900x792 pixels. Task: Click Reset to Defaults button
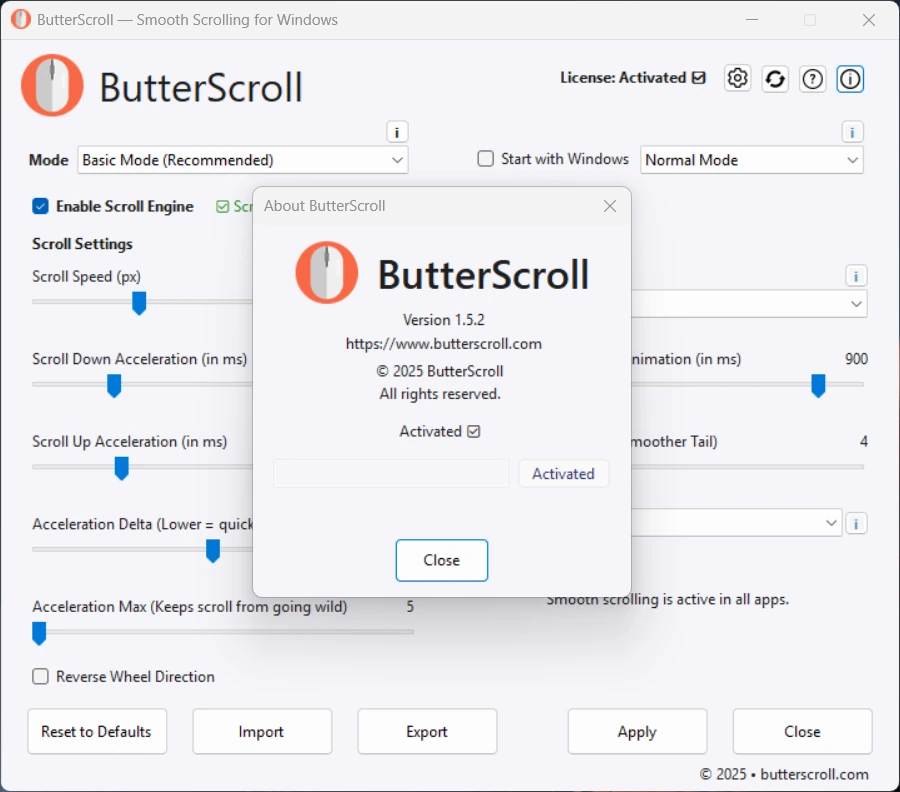(x=97, y=731)
